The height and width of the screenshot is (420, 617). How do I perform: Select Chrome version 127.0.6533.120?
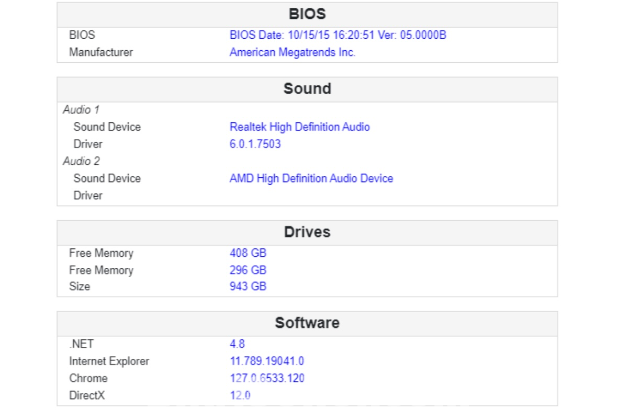click(x=266, y=378)
